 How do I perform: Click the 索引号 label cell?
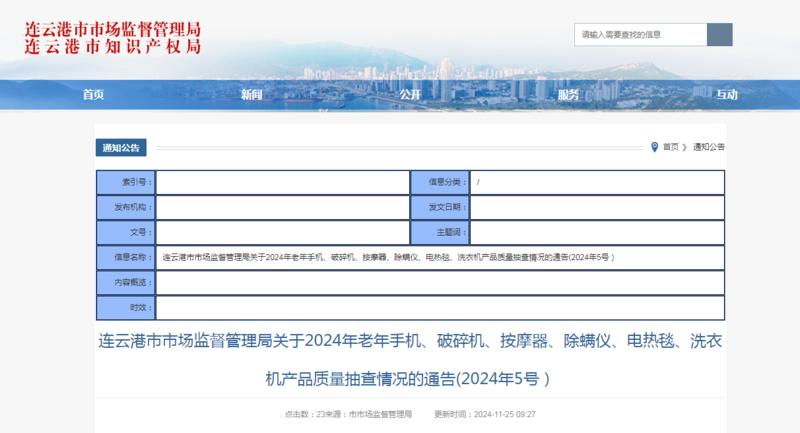tap(126, 182)
